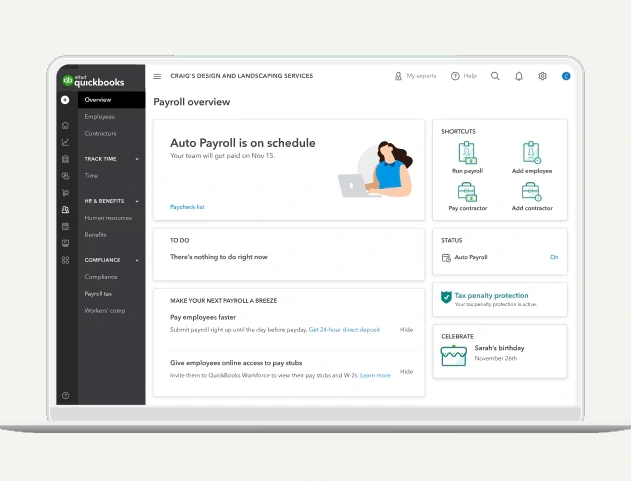Click the Help label in the header
The image size is (631, 481).
click(470, 76)
